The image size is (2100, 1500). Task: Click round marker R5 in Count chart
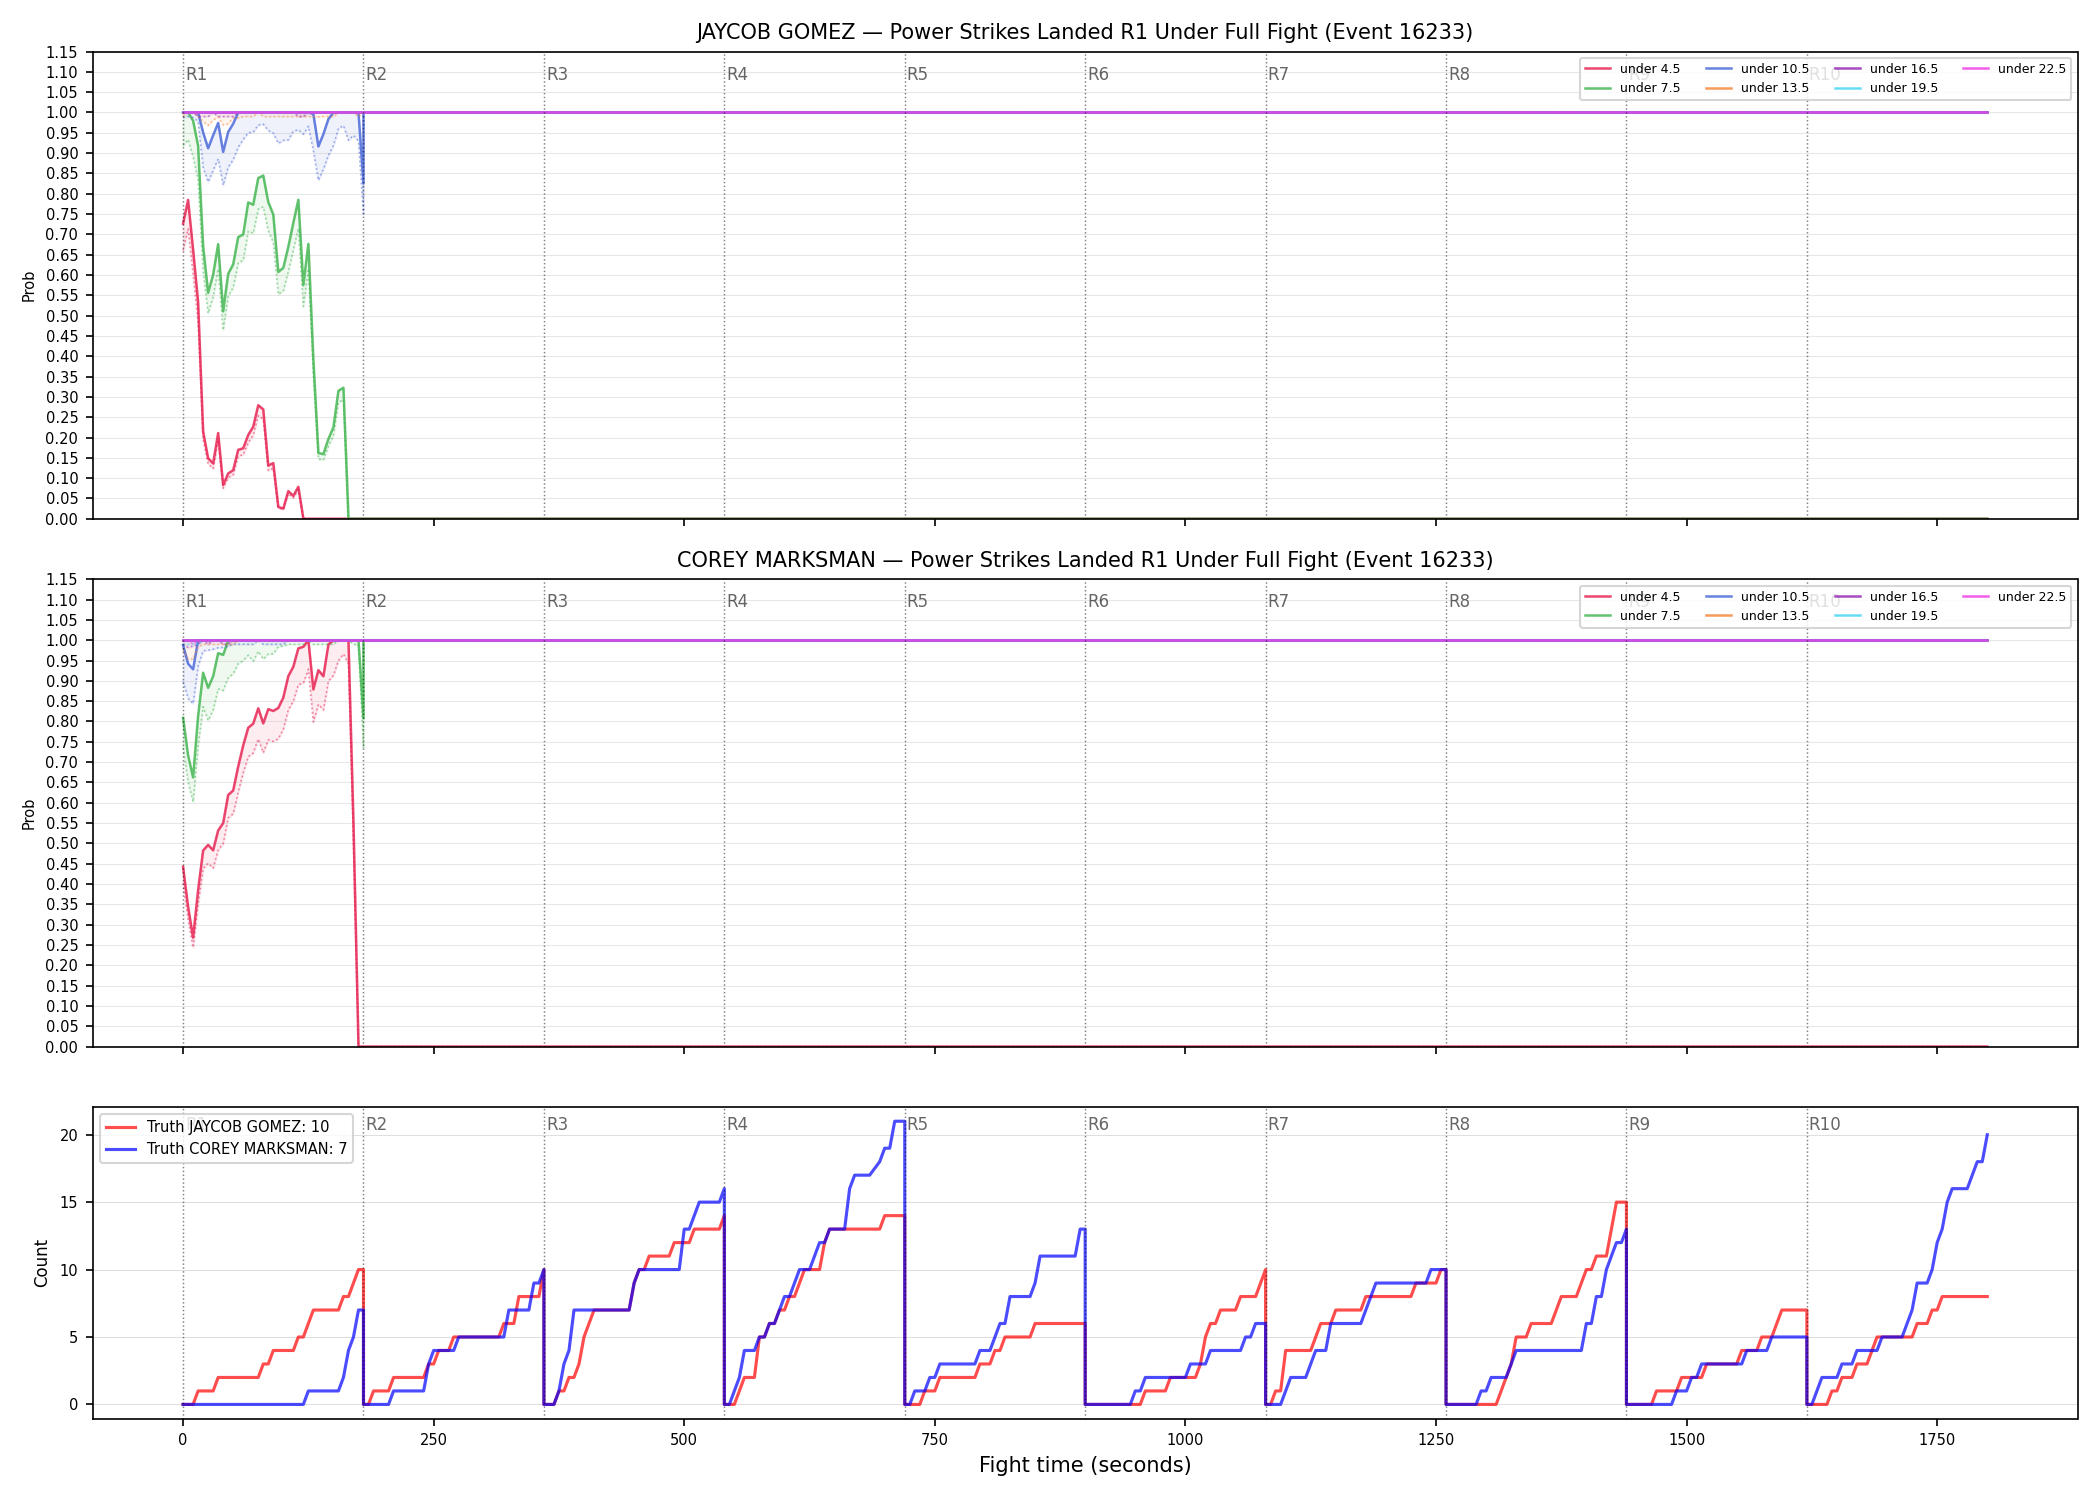917,1124
